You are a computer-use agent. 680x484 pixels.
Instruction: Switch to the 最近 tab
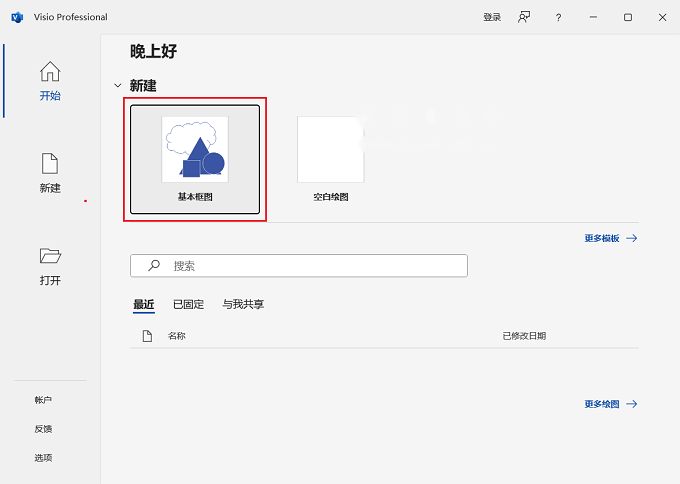pyautogui.click(x=144, y=304)
